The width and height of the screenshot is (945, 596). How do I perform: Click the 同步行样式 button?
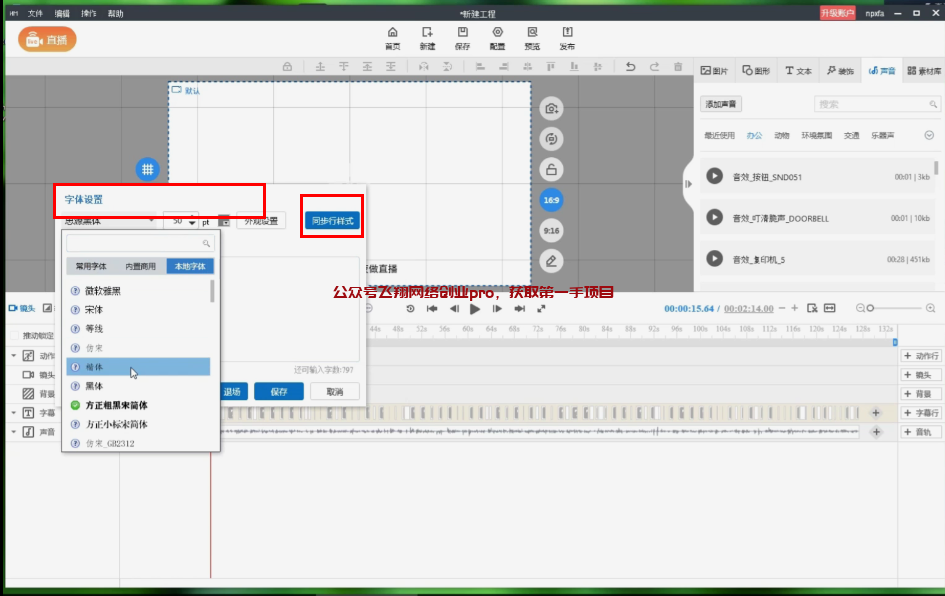(332, 220)
